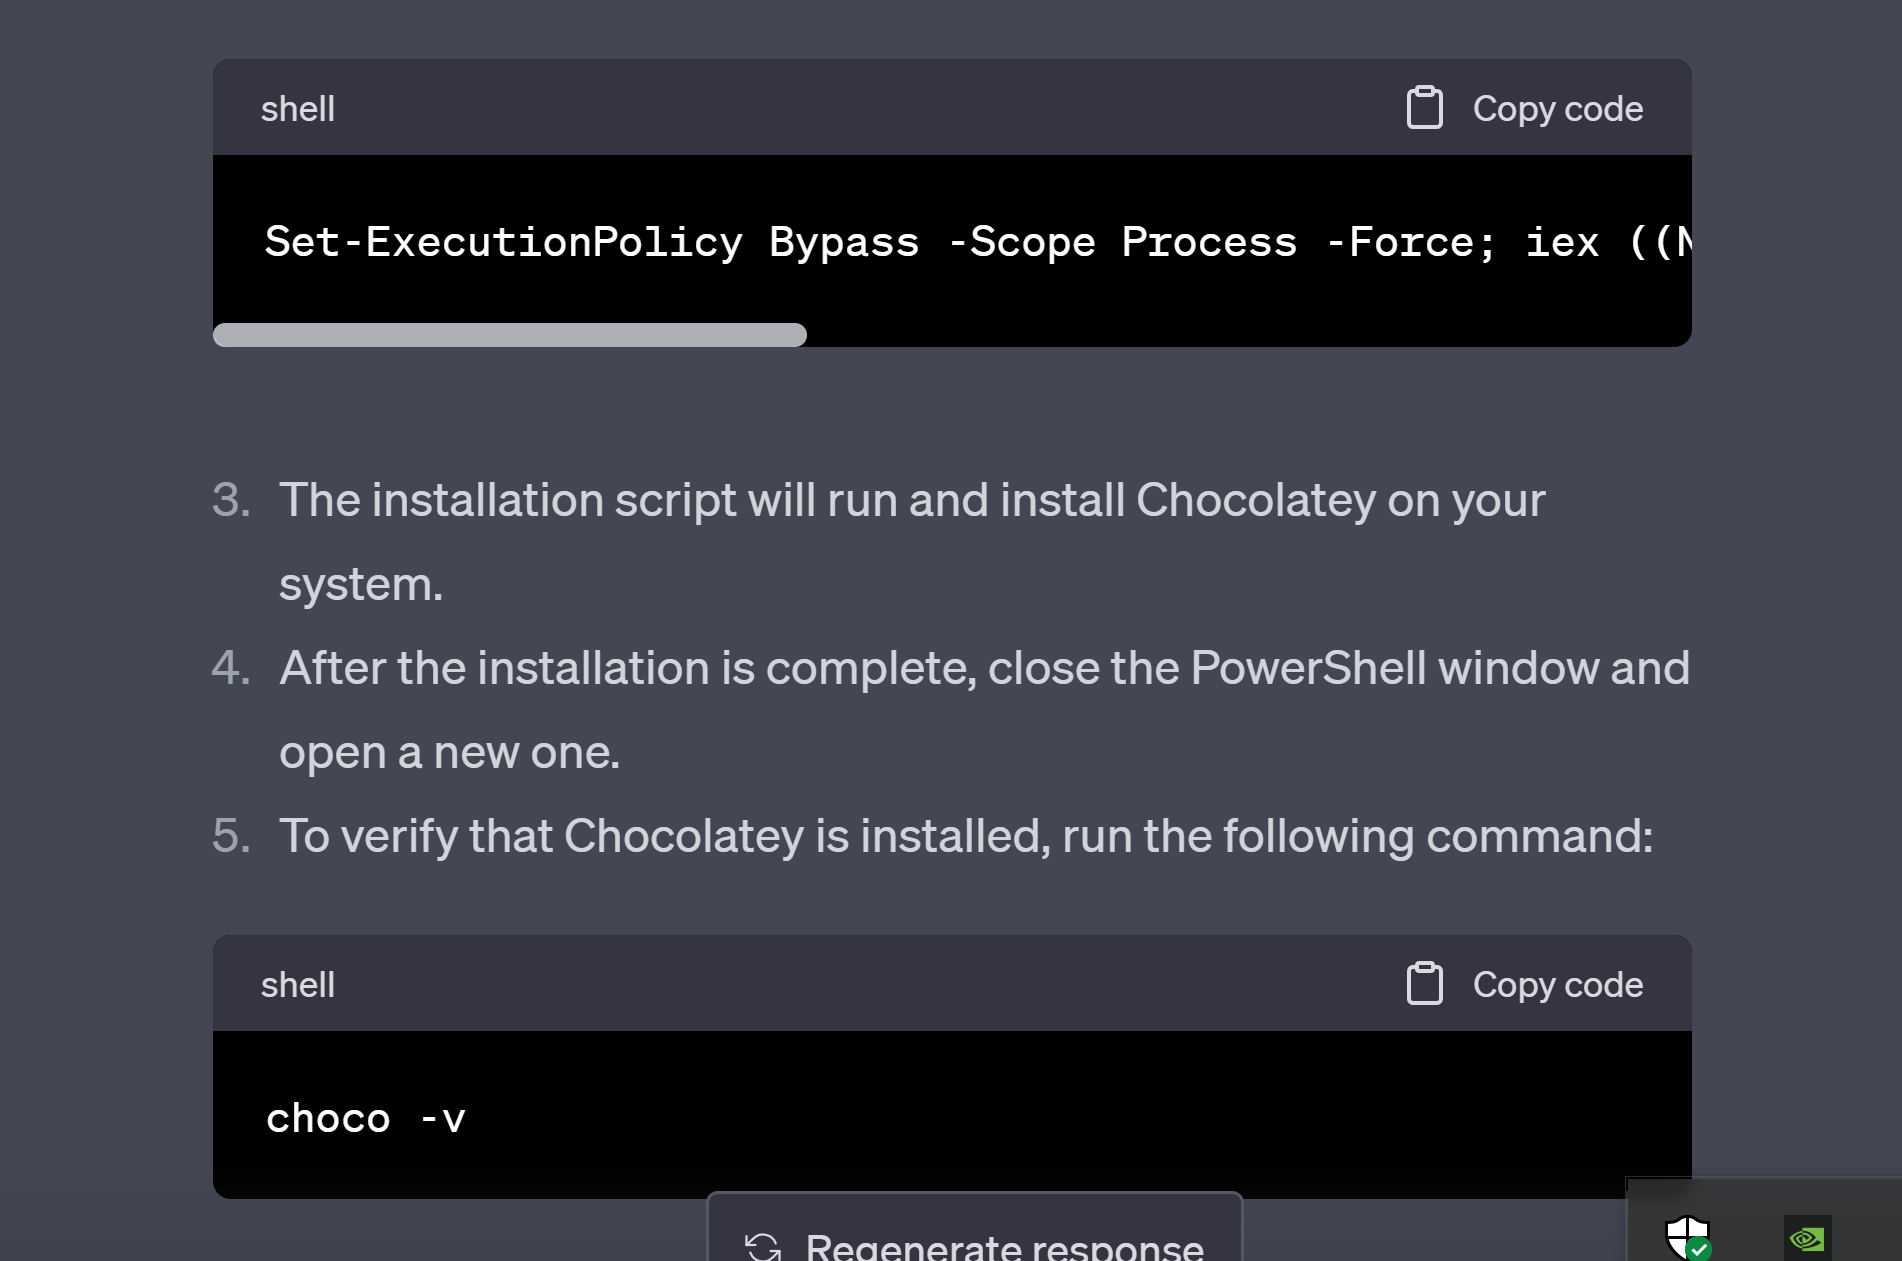Click the header bar of the choco code block
The width and height of the screenshot is (1902, 1261).
pyautogui.click(x=900, y=983)
